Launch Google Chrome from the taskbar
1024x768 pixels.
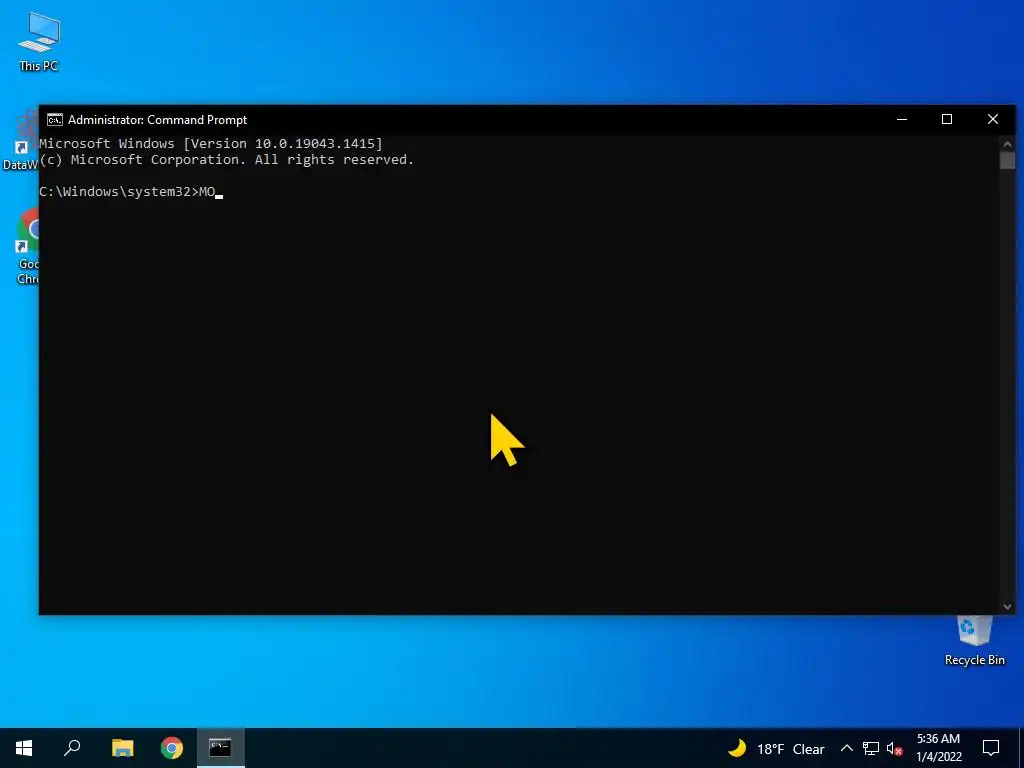(x=172, y=748)
